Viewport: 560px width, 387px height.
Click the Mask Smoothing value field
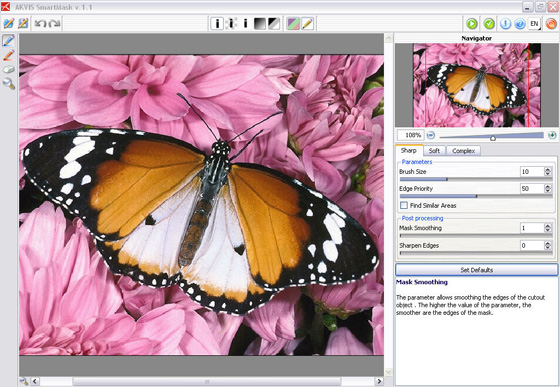531,228
